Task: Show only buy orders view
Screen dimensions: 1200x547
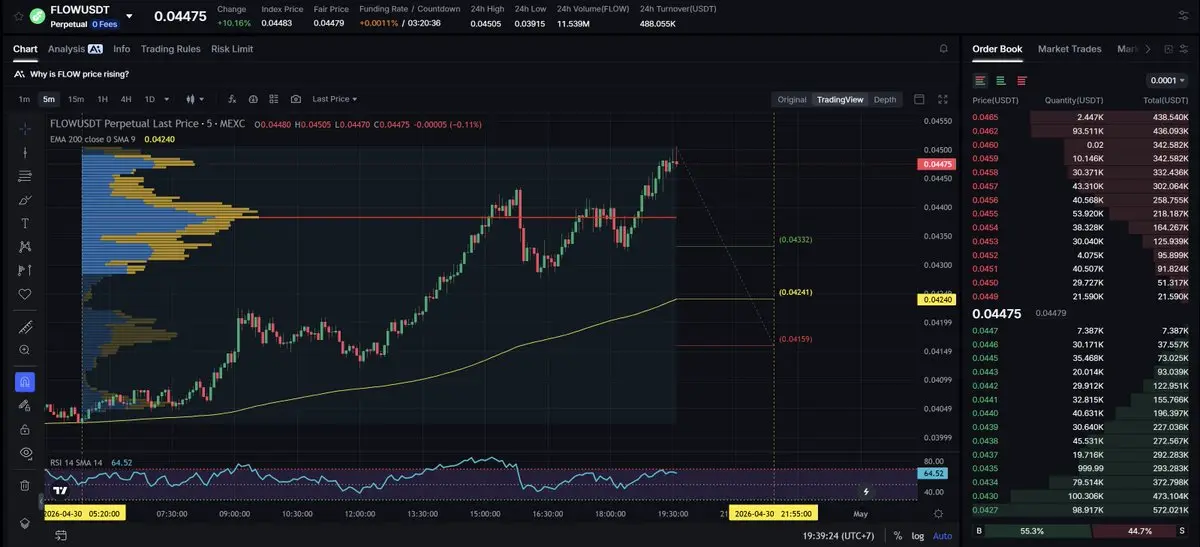Action: point(1001,80)
